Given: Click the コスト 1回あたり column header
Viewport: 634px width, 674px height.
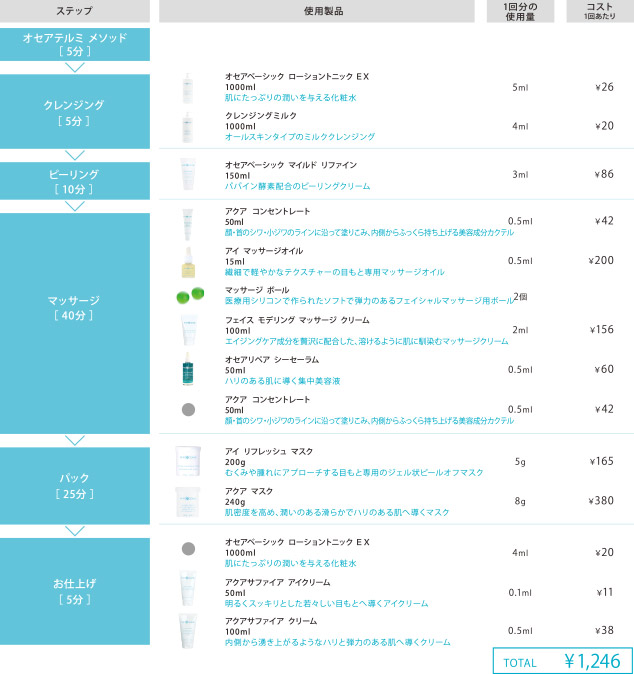Looking at the screenshot, I should point(598,11).
